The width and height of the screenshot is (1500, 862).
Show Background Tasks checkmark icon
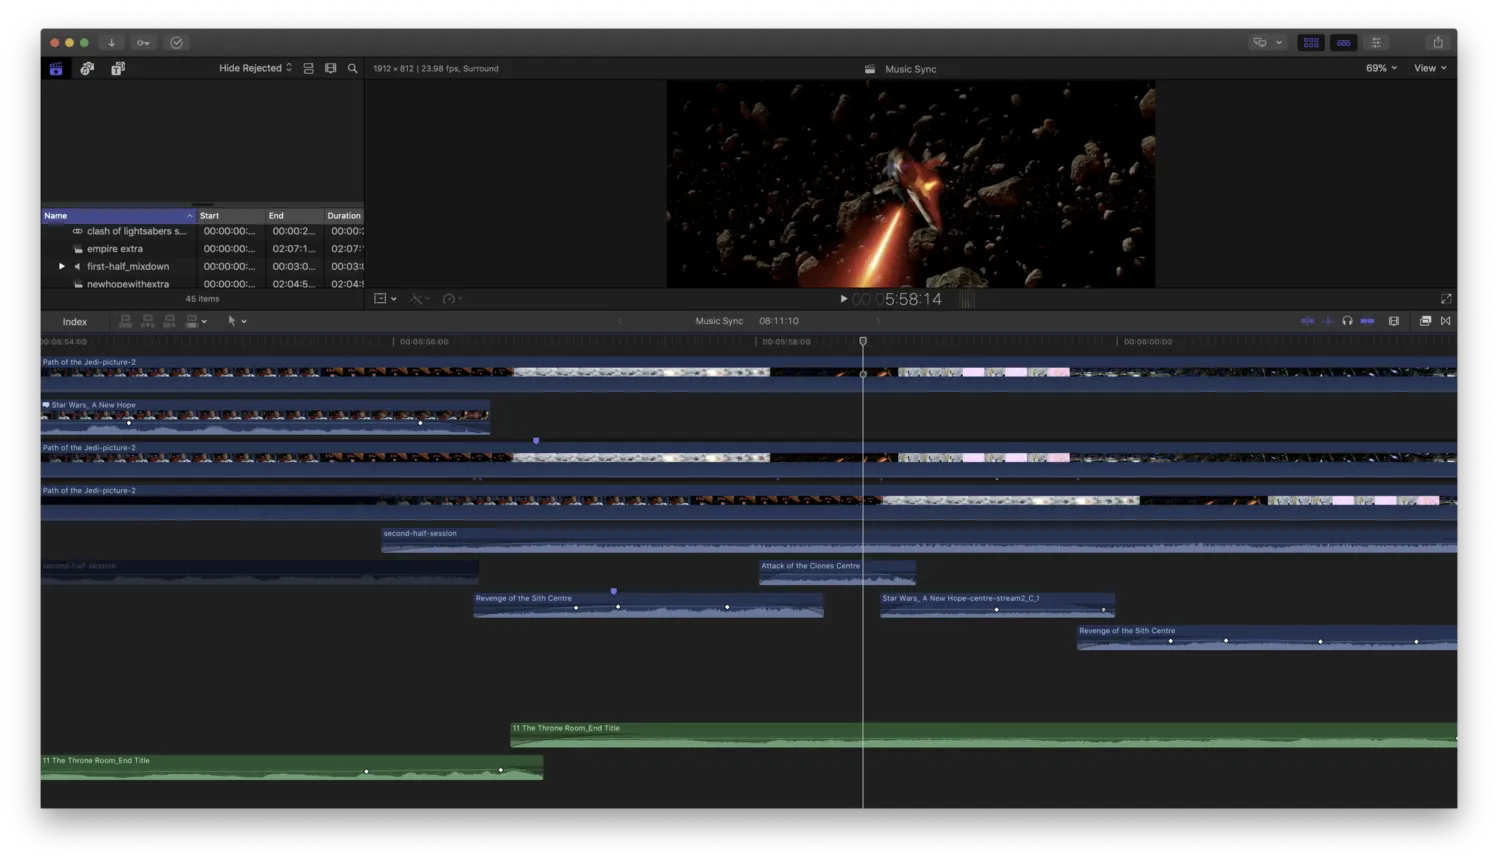click(177, 43)
